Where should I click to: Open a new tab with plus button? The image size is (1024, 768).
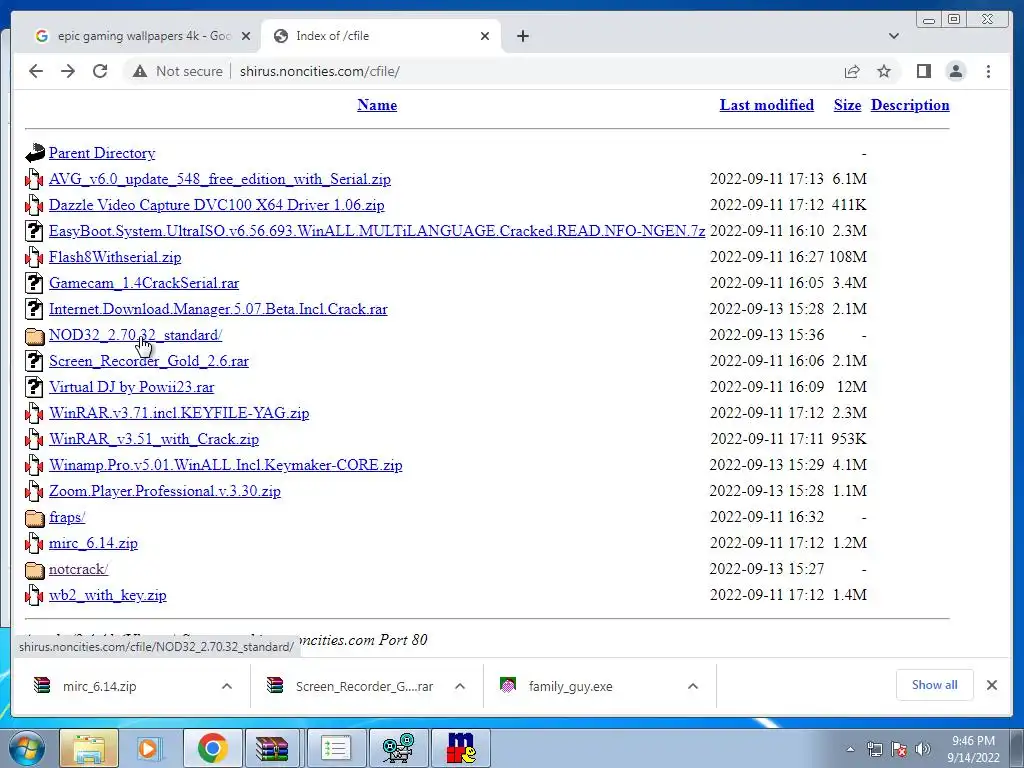click(x=522, y=36)
